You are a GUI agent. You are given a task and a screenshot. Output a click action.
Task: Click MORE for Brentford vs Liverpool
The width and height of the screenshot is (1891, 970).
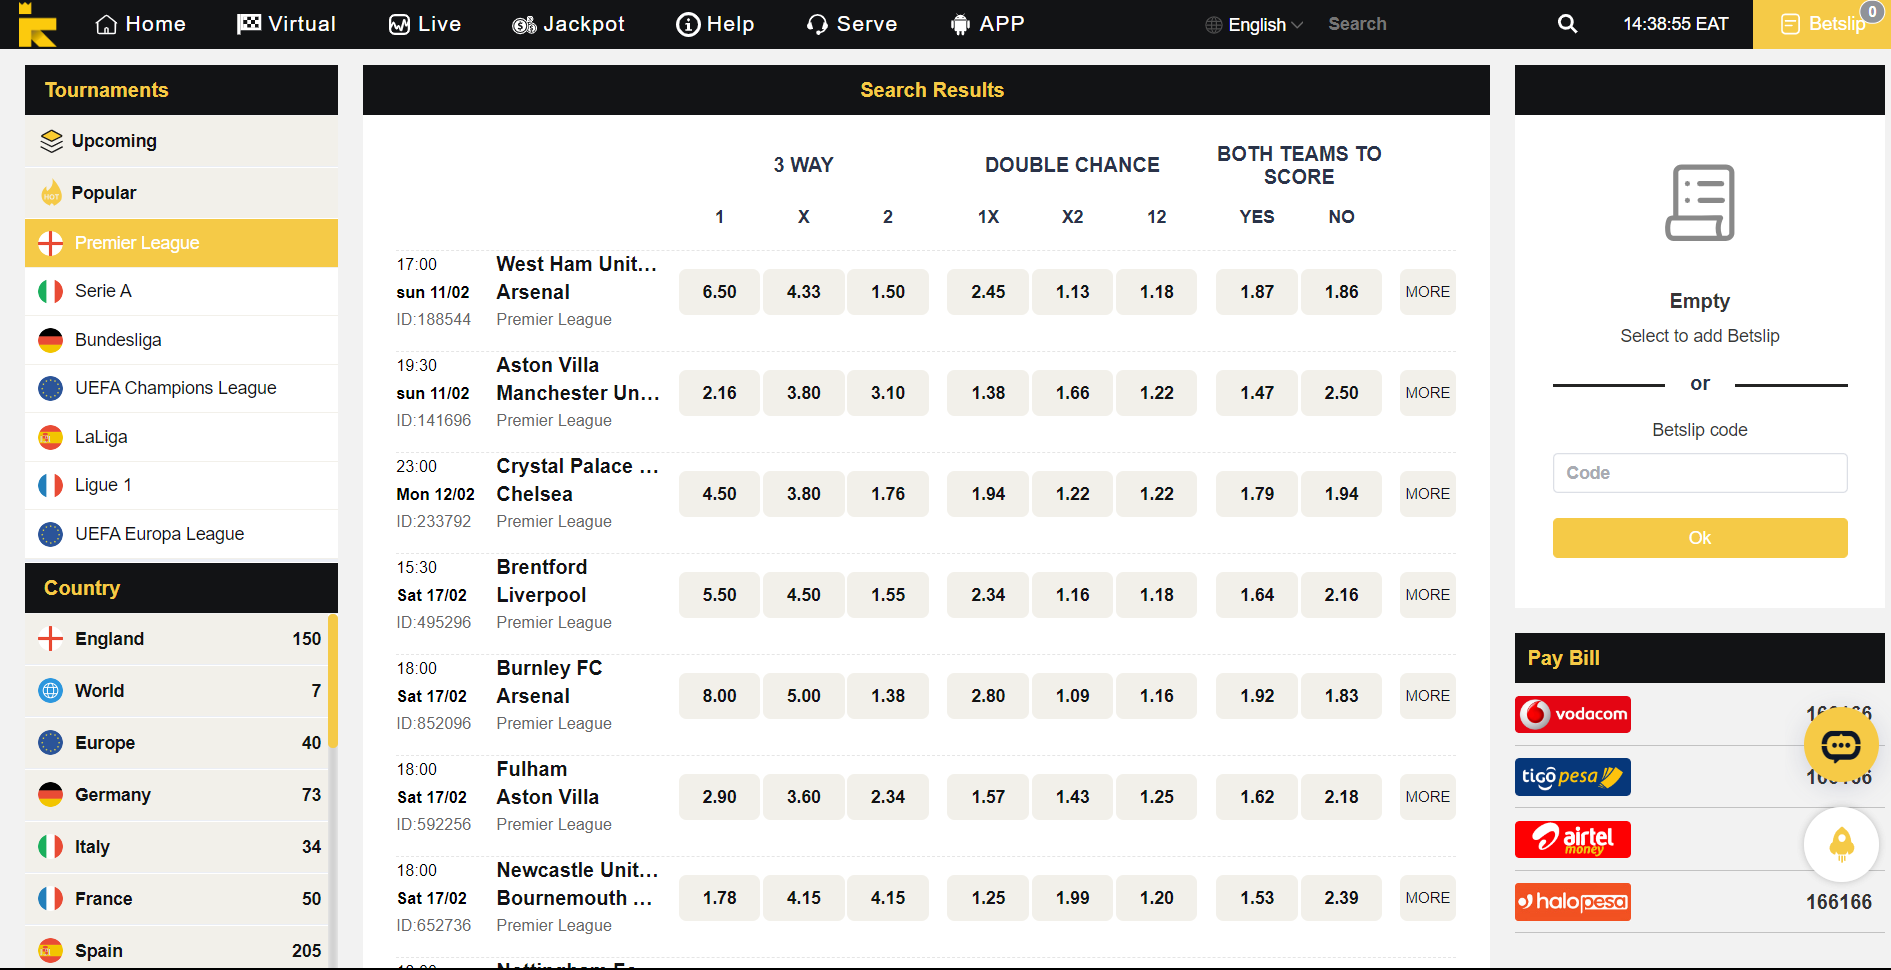click(x=1427, y=595)
